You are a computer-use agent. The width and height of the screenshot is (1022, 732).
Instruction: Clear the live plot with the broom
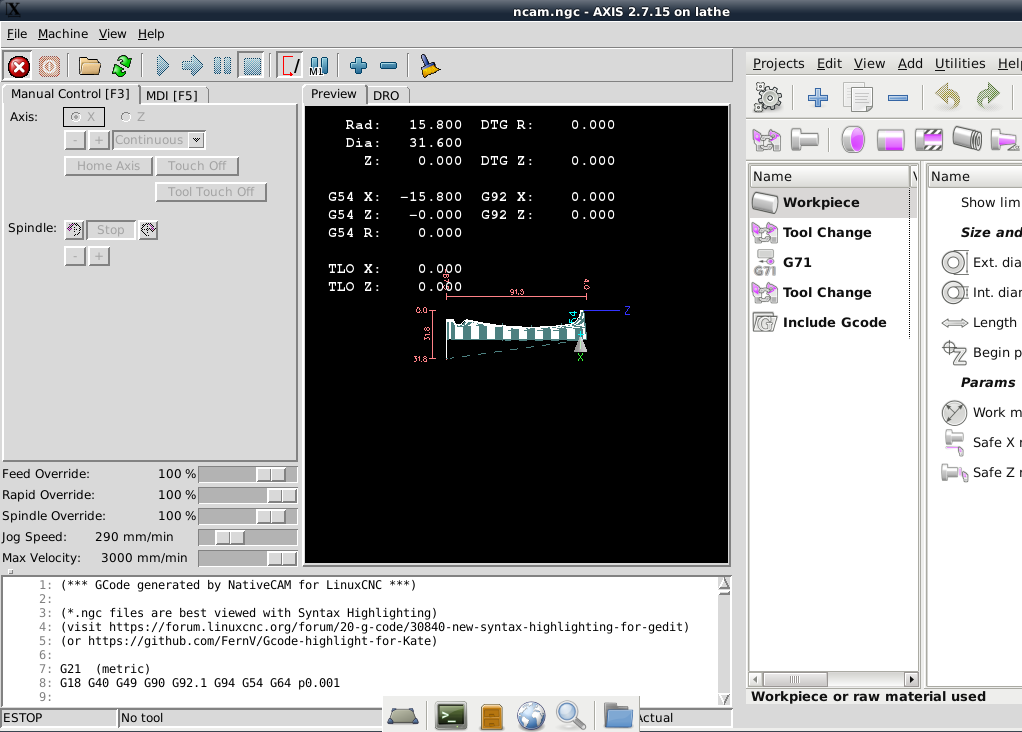click(x=430, y=67)
